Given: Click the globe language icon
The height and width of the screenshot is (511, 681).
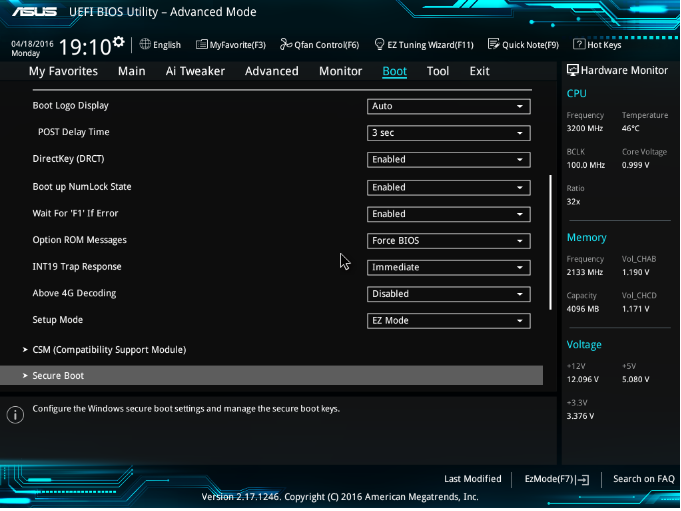Looking at the screenshot, I should 145,44.
